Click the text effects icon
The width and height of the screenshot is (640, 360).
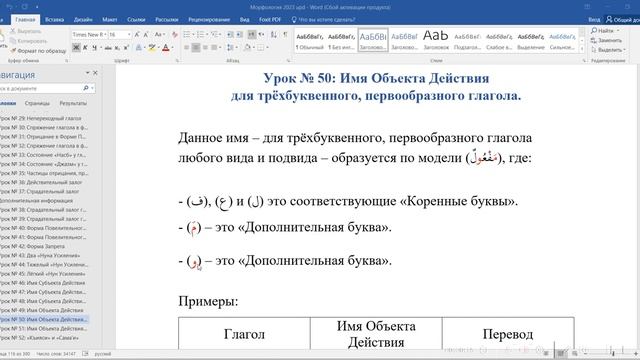(x=139, y=48)
